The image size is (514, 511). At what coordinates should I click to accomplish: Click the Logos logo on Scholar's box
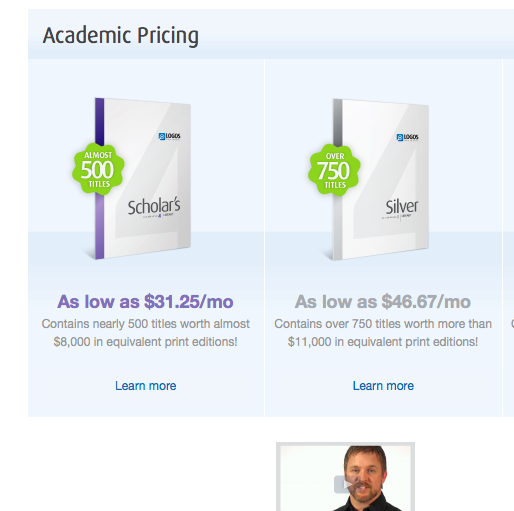click(169, 136)
